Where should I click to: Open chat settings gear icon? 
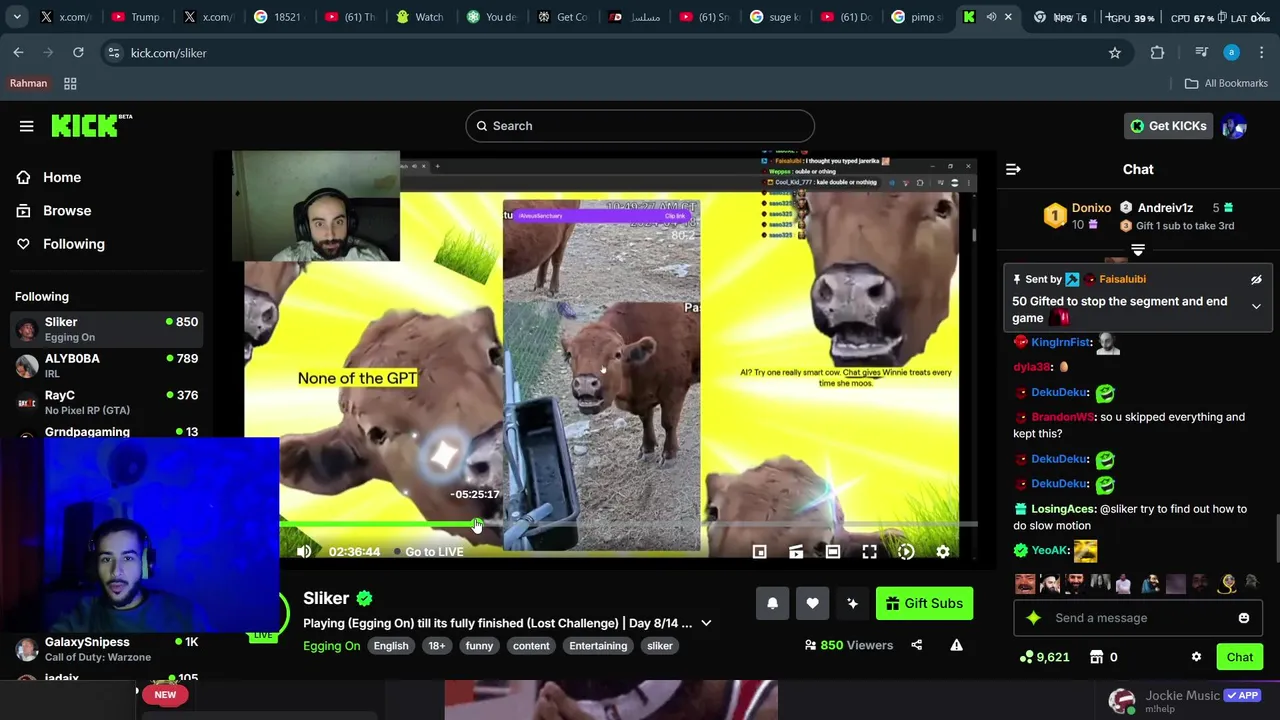(x=1196, y=657)
